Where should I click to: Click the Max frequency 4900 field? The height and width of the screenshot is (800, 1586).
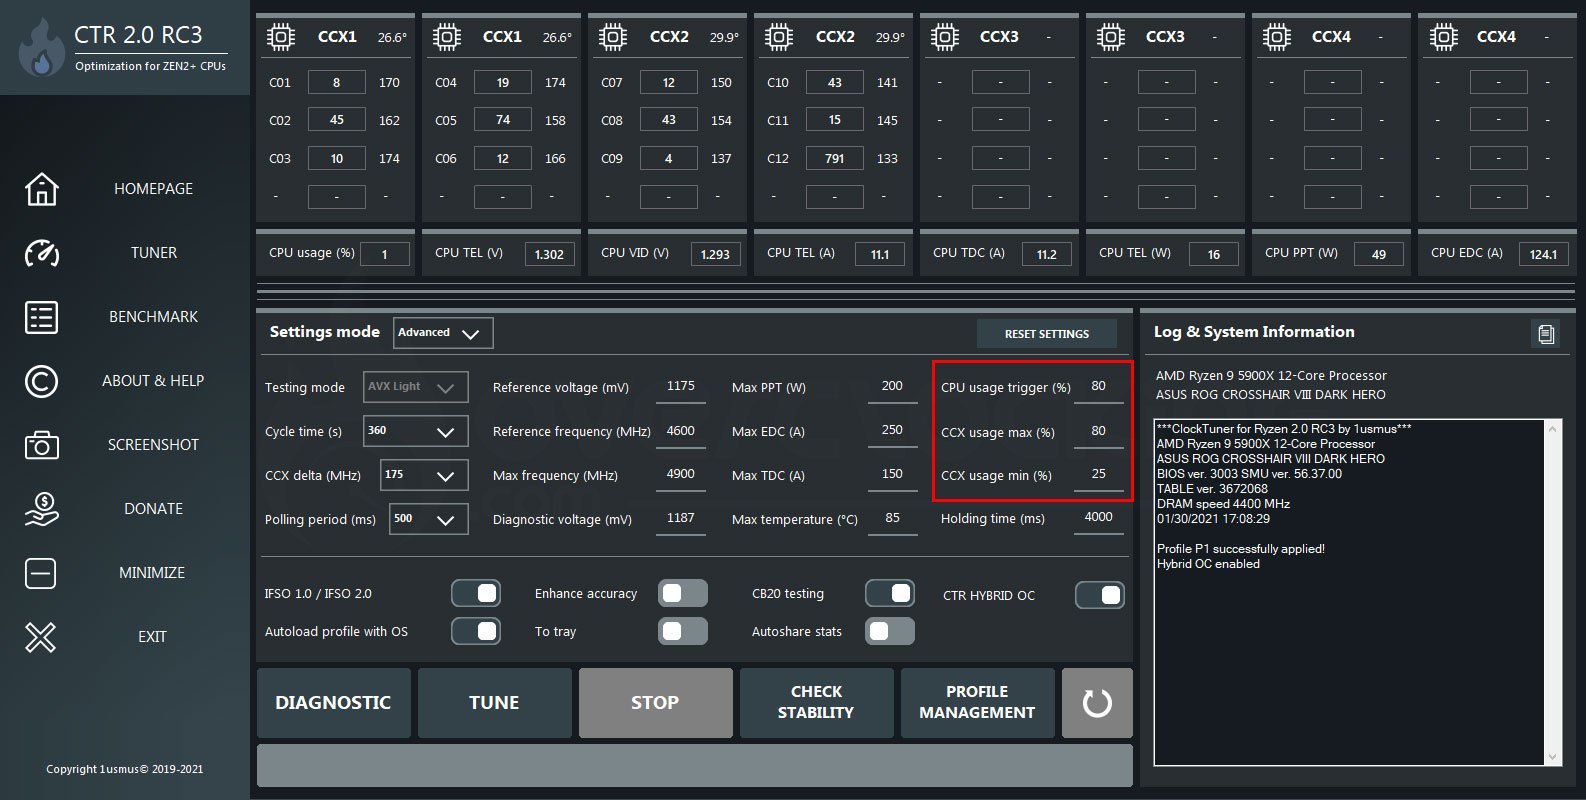pyautogui.click(x=681, y=475)
